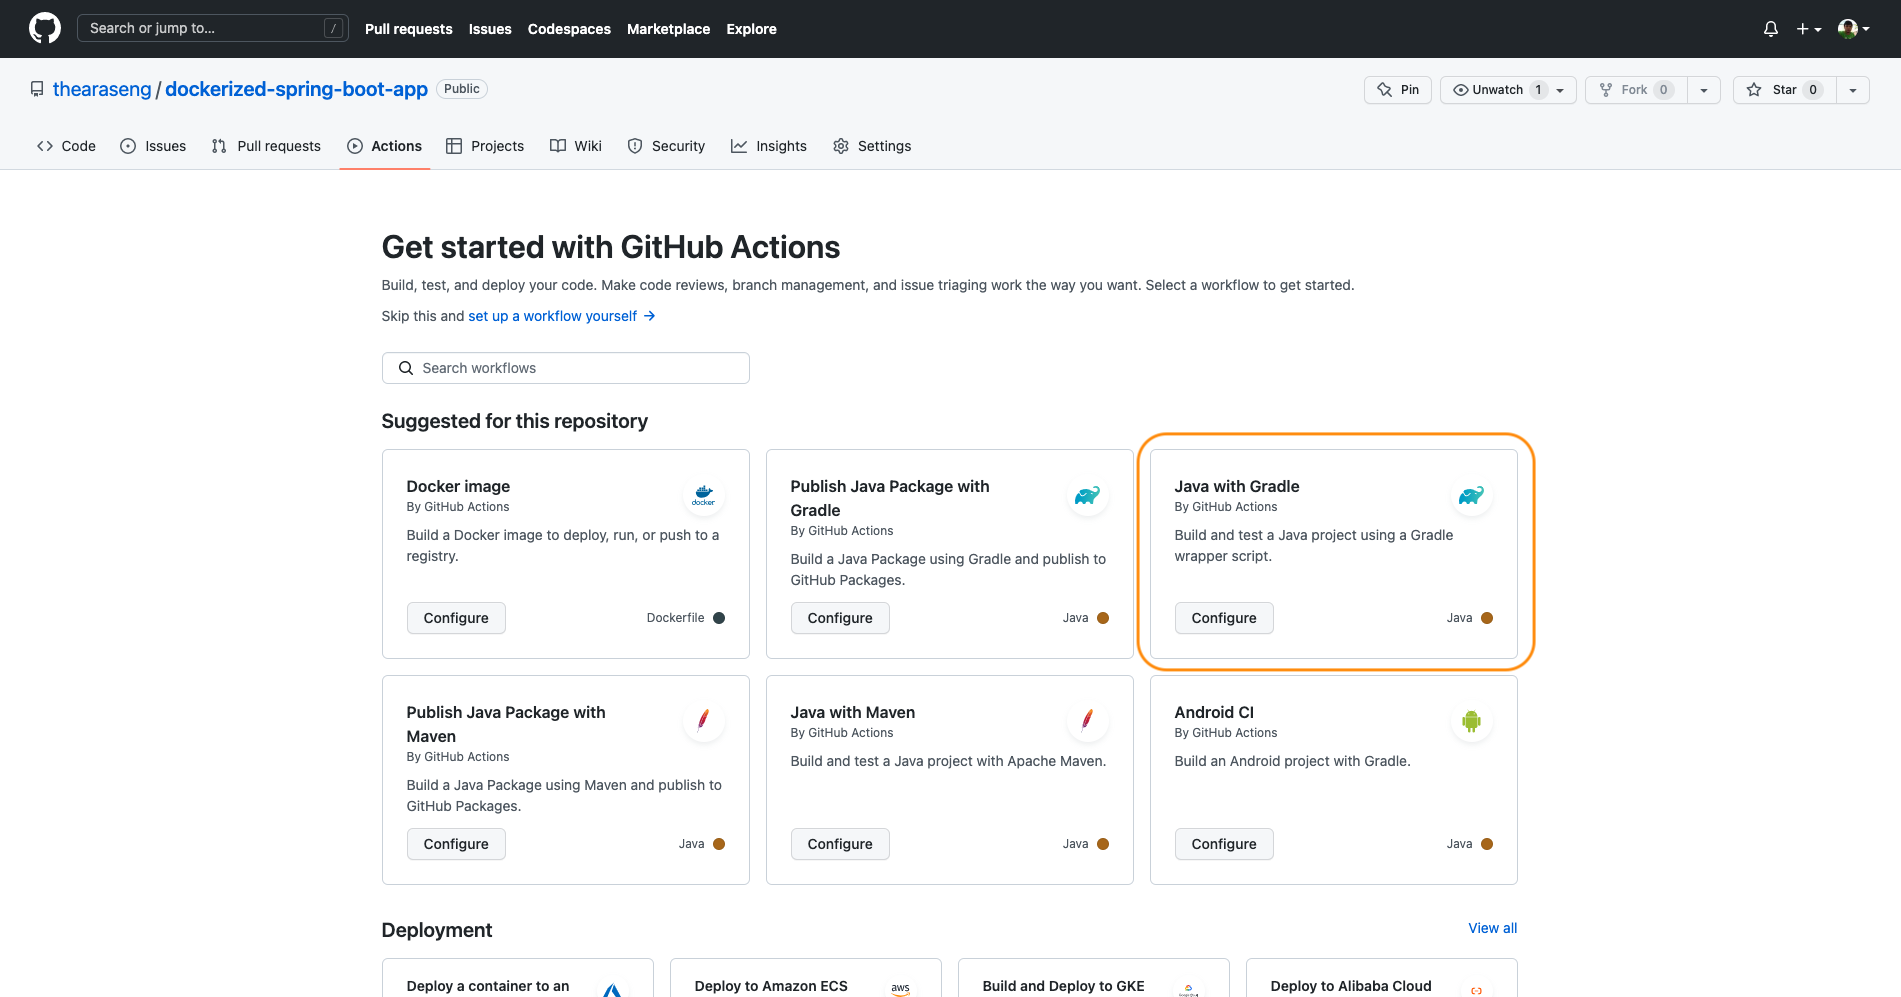The width and height of the screenshot is (1901, 997).
Task: Click Maven feather icon on Java with Maven card
Action: (x=1087, y=721)
